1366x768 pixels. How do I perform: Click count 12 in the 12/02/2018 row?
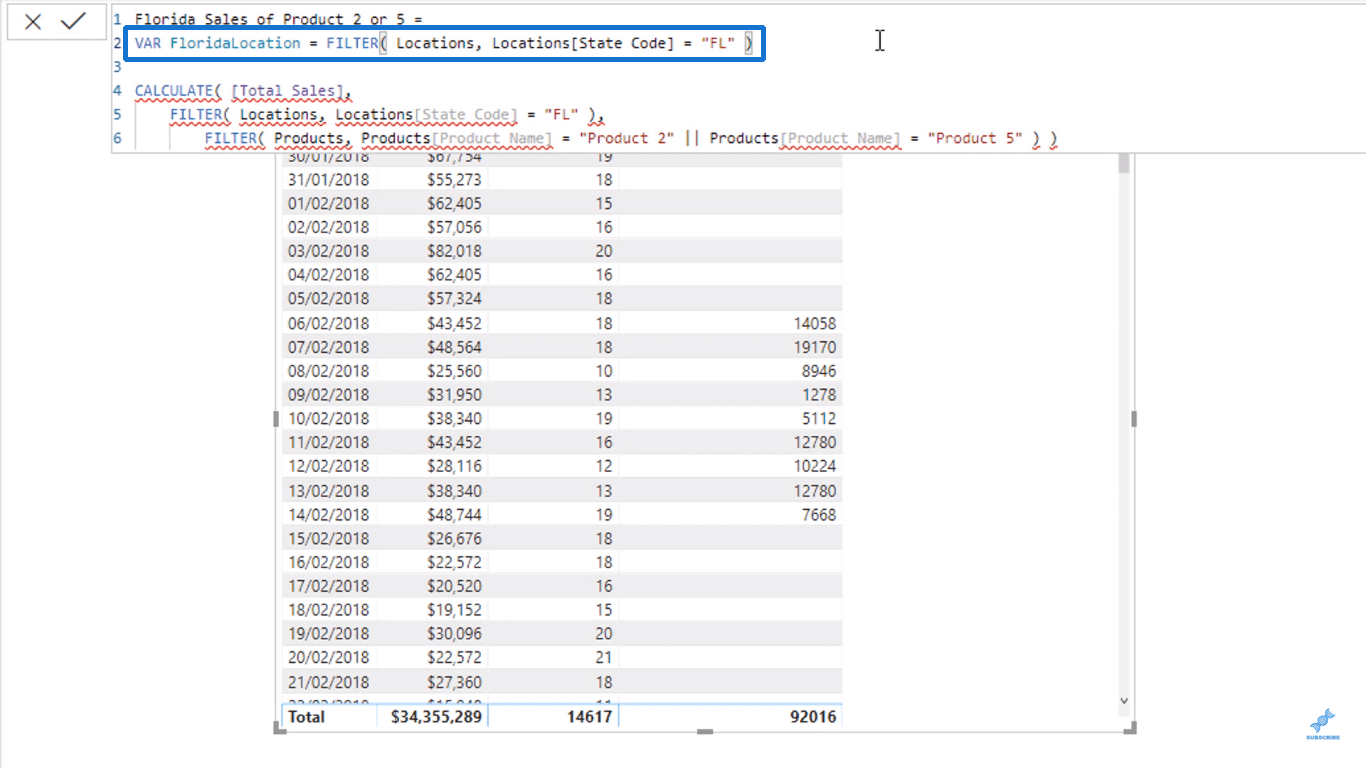604,466
